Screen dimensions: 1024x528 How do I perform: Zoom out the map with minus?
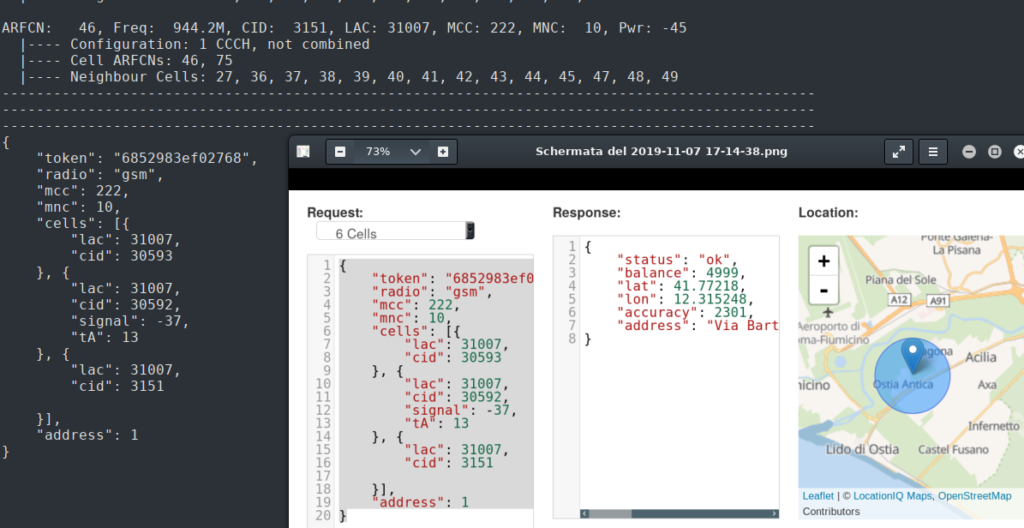tap(824, 289)
